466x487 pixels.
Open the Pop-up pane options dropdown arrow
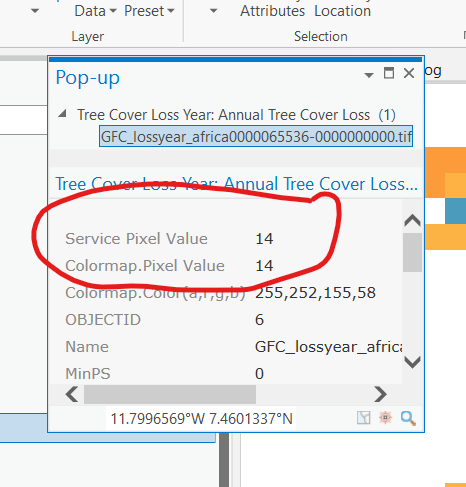[369, 75]
